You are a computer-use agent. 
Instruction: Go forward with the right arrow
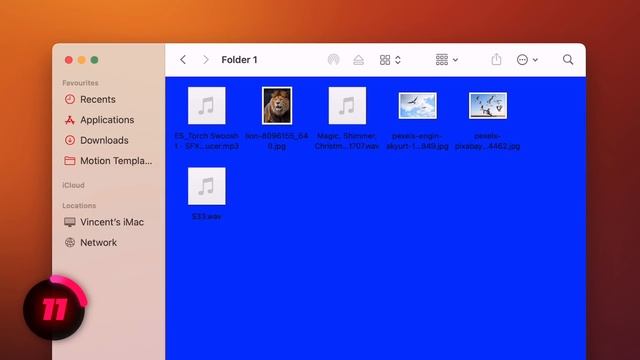tap(206, 60)
